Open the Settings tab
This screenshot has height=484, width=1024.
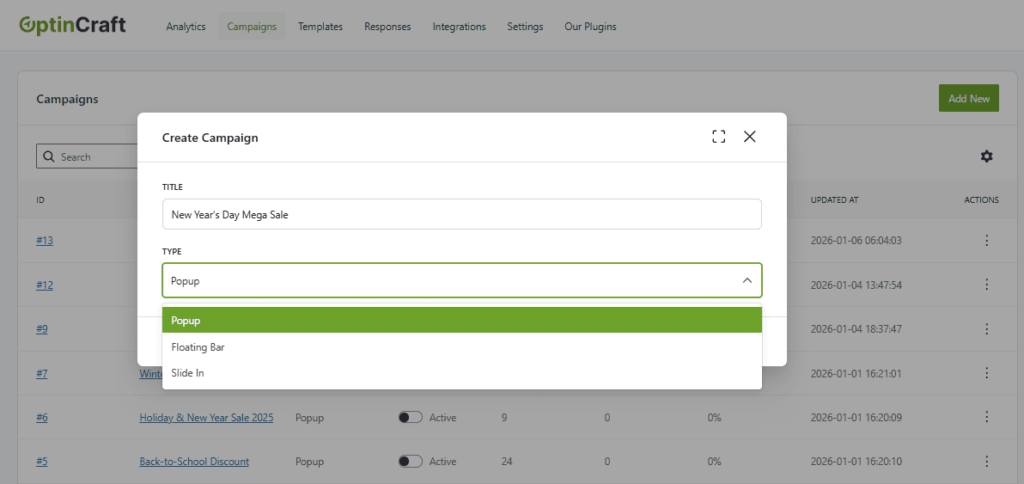[x=524, y=27]
